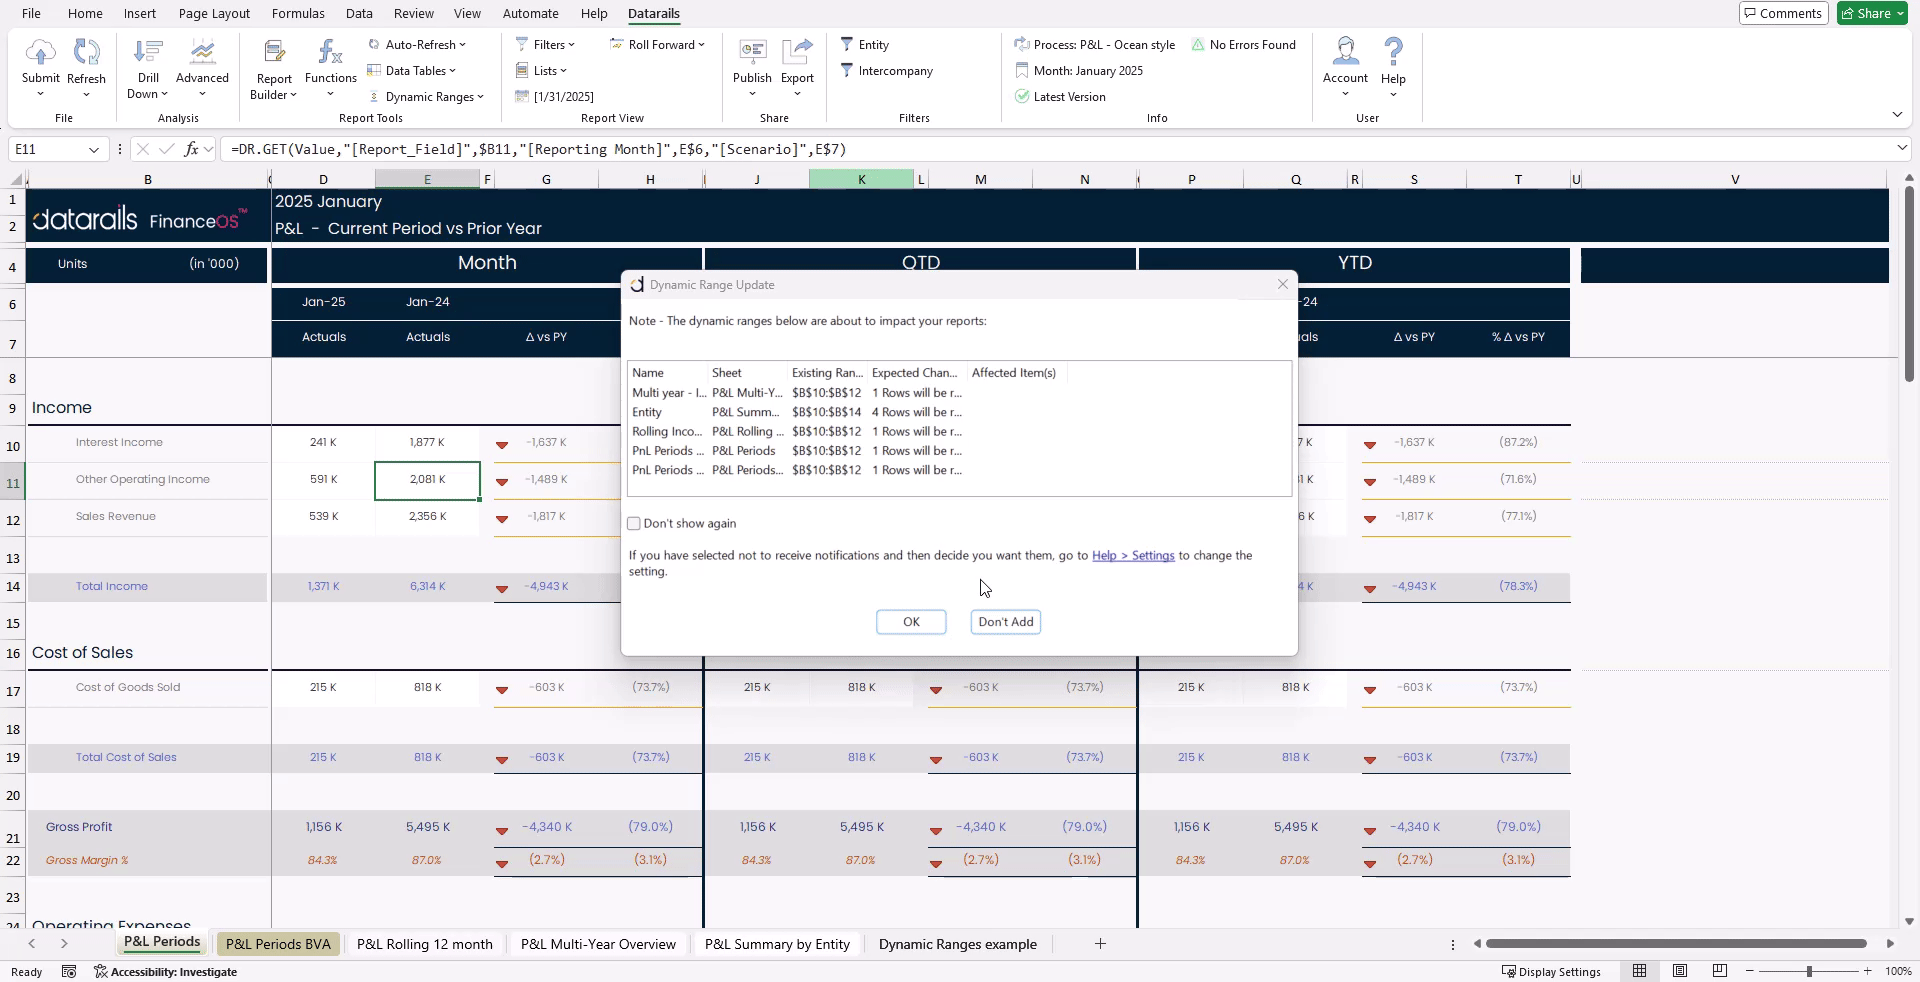Click the zoom in plus button
Image resolution: width=1920 pixels, height=982 pixels.
click(1867, 971)
